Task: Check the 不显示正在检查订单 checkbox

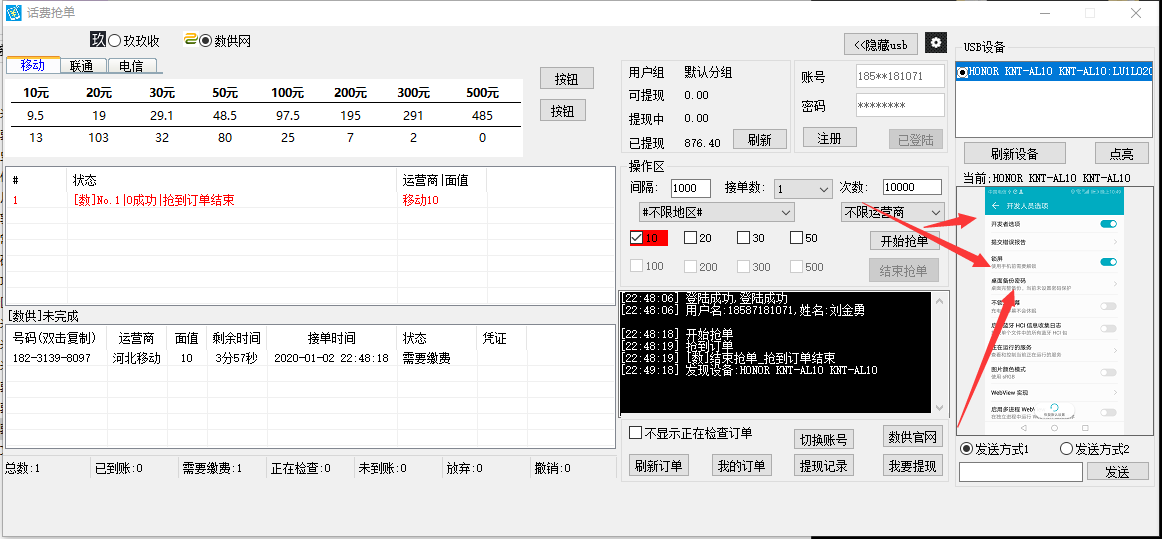Action: tap(636, 433)
